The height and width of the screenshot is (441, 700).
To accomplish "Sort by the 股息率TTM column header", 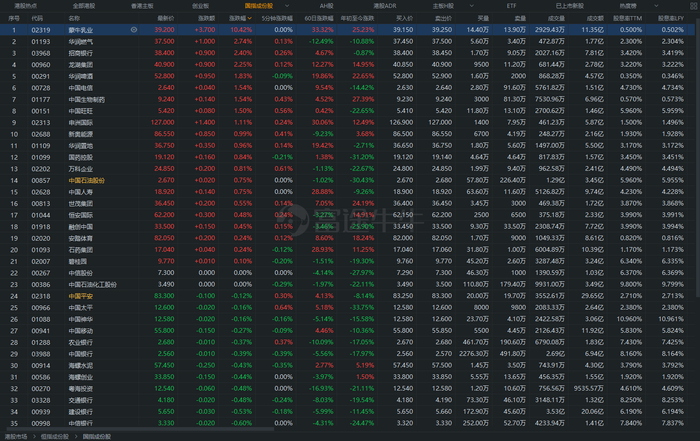I will (627, 18).
